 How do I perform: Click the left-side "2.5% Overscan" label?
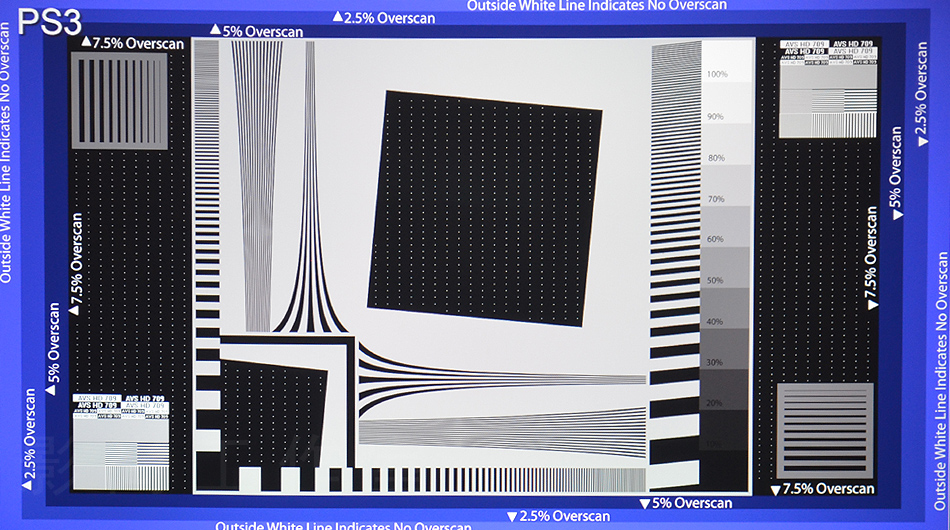tap(28, 439)
